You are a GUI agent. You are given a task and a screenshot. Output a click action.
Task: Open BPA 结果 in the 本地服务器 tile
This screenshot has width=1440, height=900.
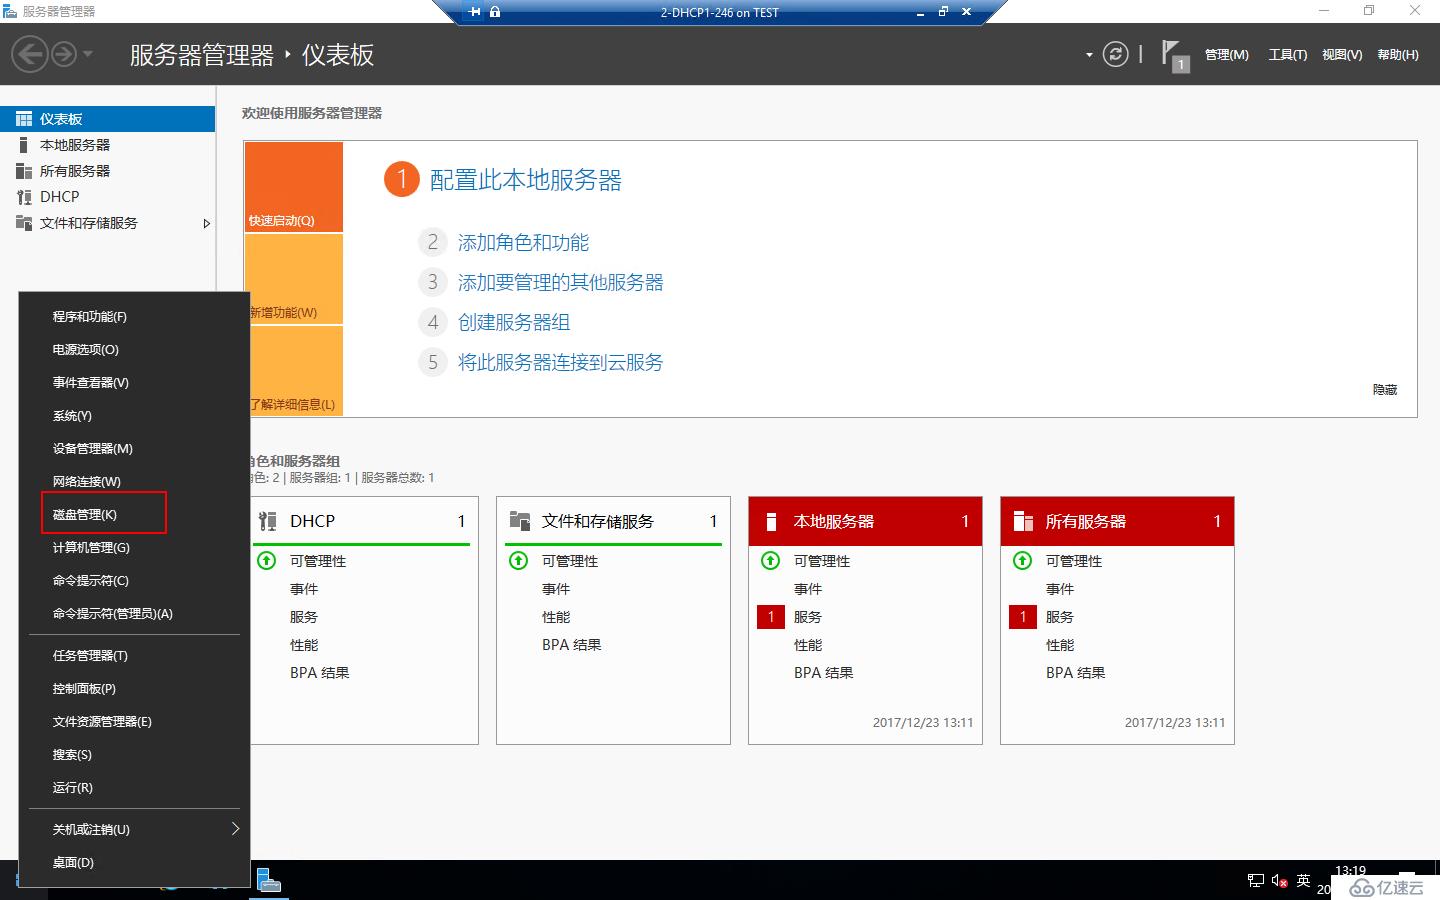pyautogui.click(x=824, y=673)
